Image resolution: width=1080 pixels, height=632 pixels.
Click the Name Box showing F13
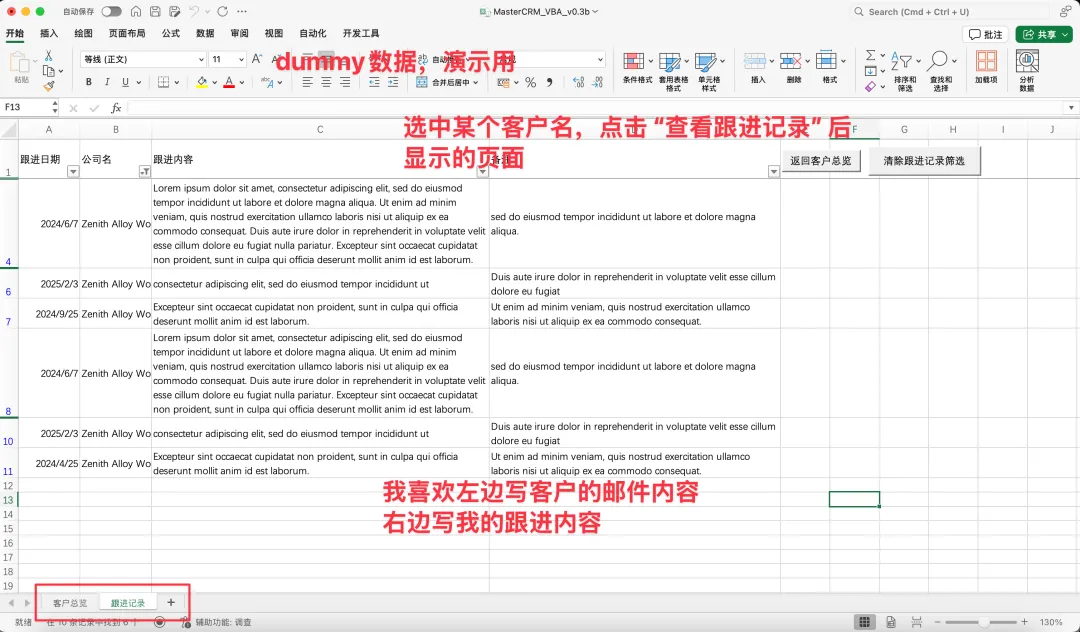point(26,107)
